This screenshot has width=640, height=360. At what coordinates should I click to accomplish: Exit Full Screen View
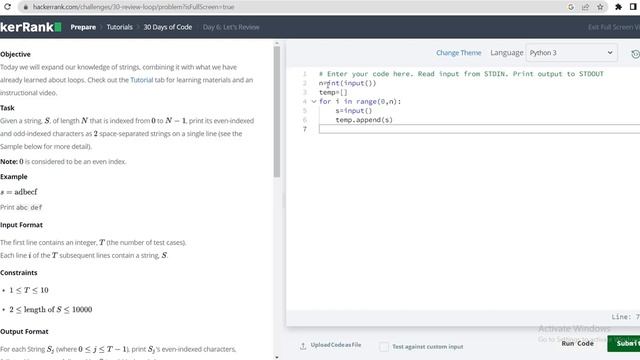[614, 27]
